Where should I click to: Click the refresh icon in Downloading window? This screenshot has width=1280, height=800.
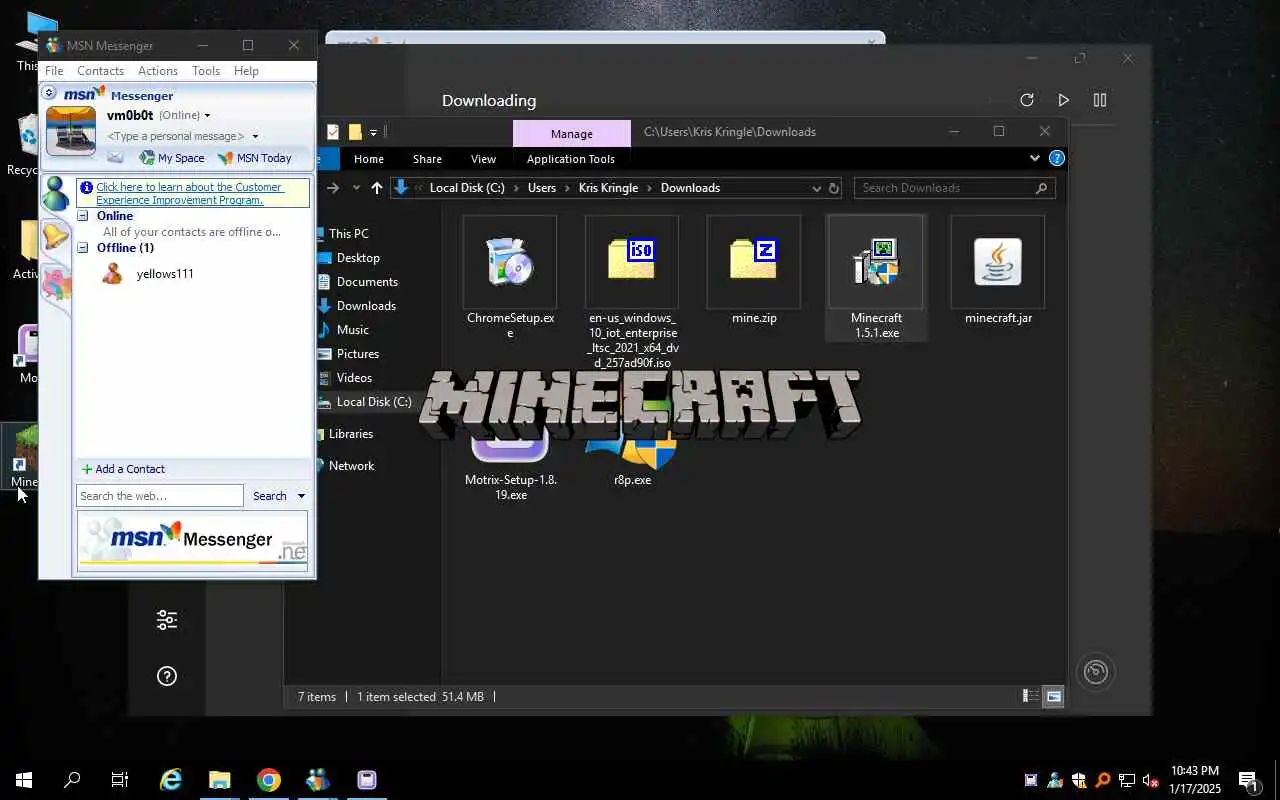click(x=1026, y=100)
